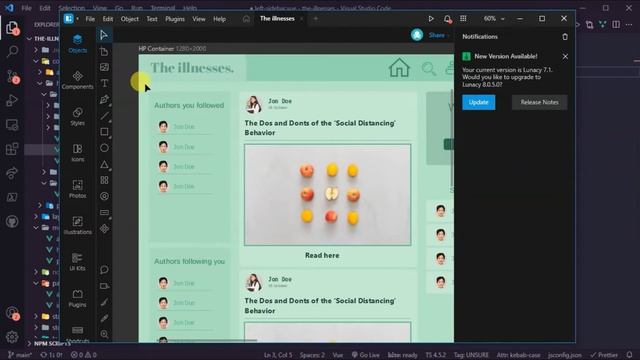
Task: Open Lunacy Edit menu
Action: (x=108, y=19)
